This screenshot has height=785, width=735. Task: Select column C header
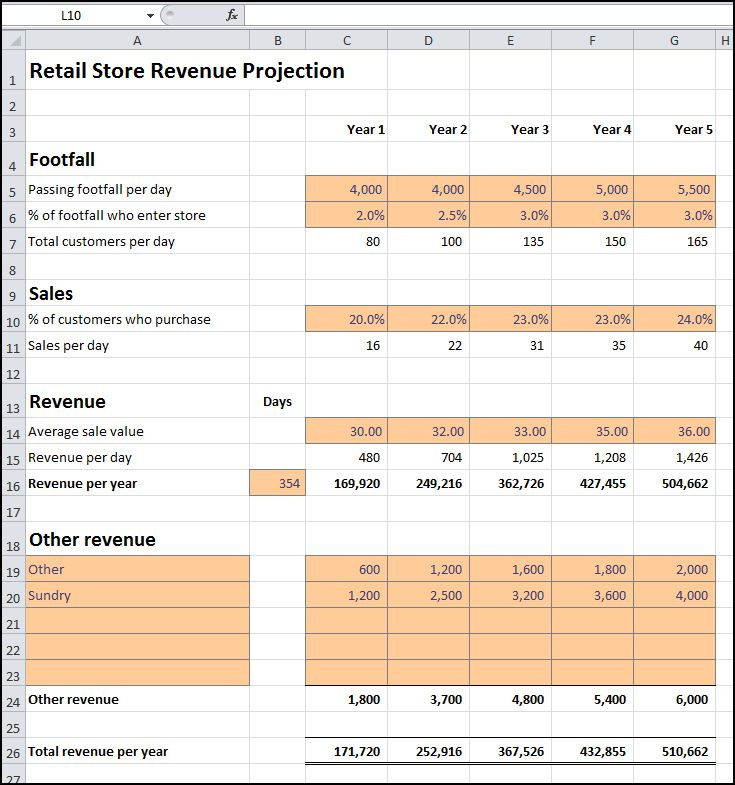346,41
